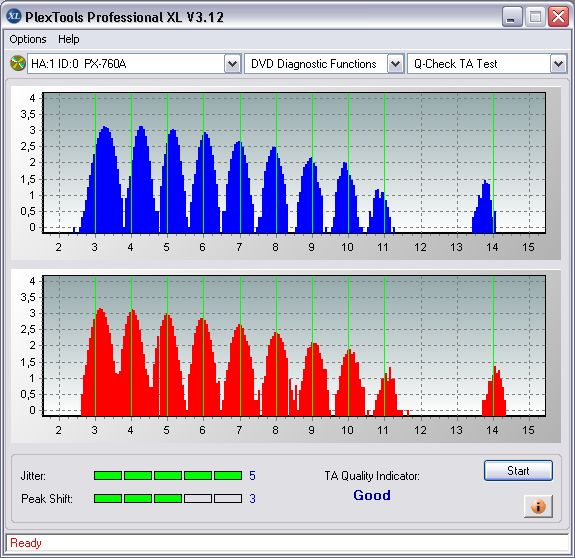Click the first green Jitter indicator bar
The image size is (575, 558).
coord(108,476)
